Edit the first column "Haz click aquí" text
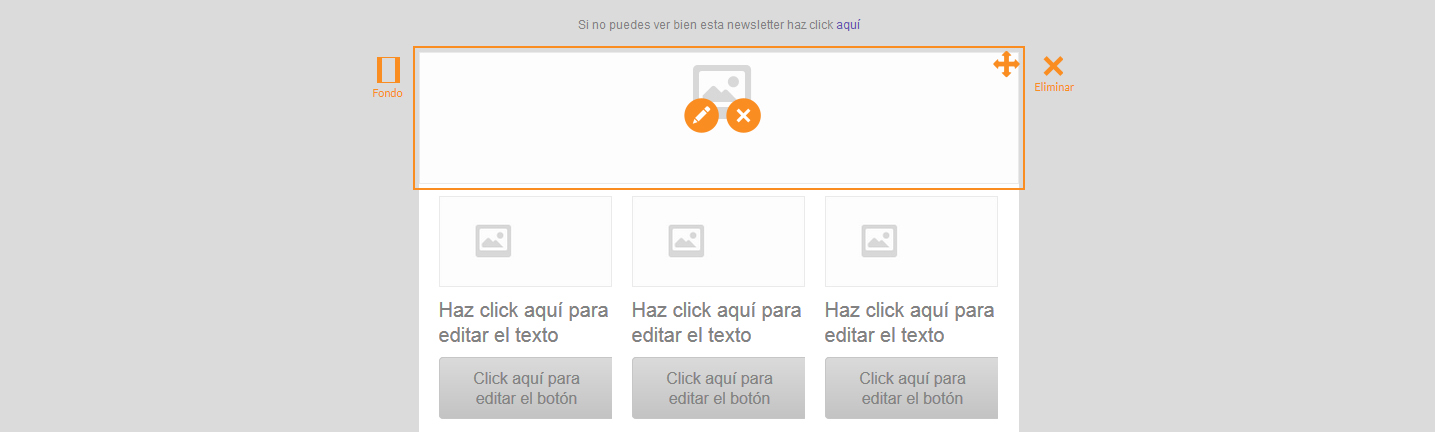The width and height of the screenshot is (1435, 432). click(523, 322)
